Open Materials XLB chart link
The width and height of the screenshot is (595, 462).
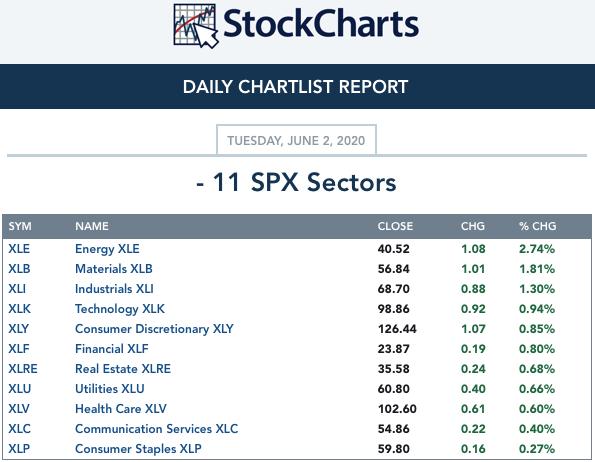[x=114, y=269]
